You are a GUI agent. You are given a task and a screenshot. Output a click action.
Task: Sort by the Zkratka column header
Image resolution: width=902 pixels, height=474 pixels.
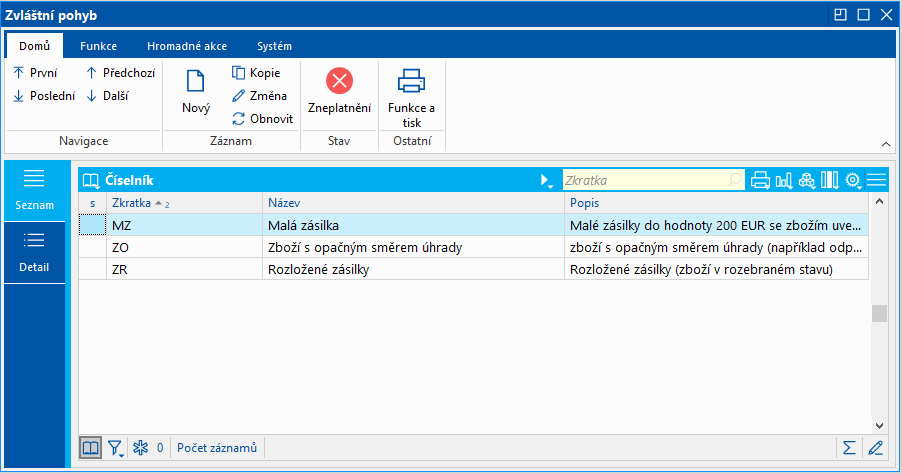pyautogui.click(x=185, y=203)
